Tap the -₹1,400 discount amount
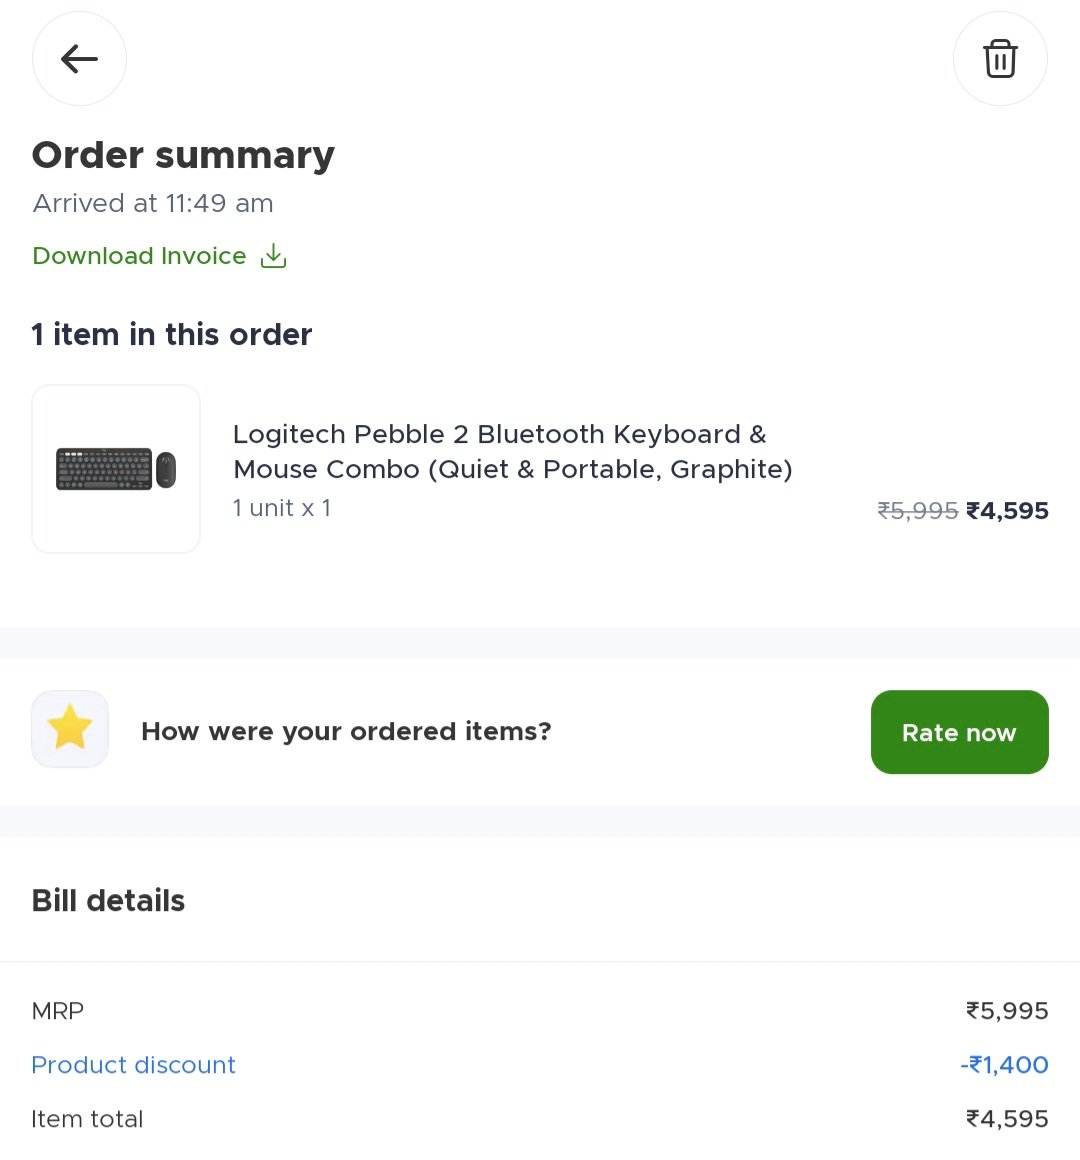 1004,1065
